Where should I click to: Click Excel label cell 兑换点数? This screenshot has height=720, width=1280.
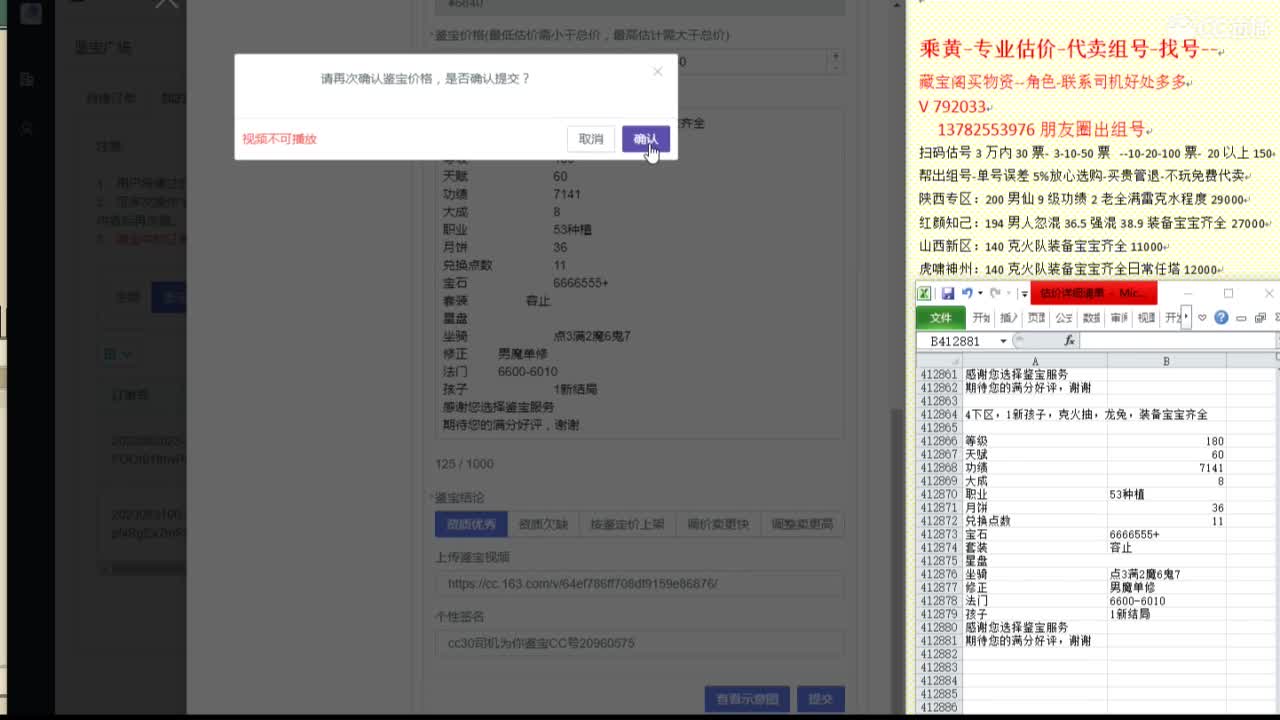point(1035,521)
